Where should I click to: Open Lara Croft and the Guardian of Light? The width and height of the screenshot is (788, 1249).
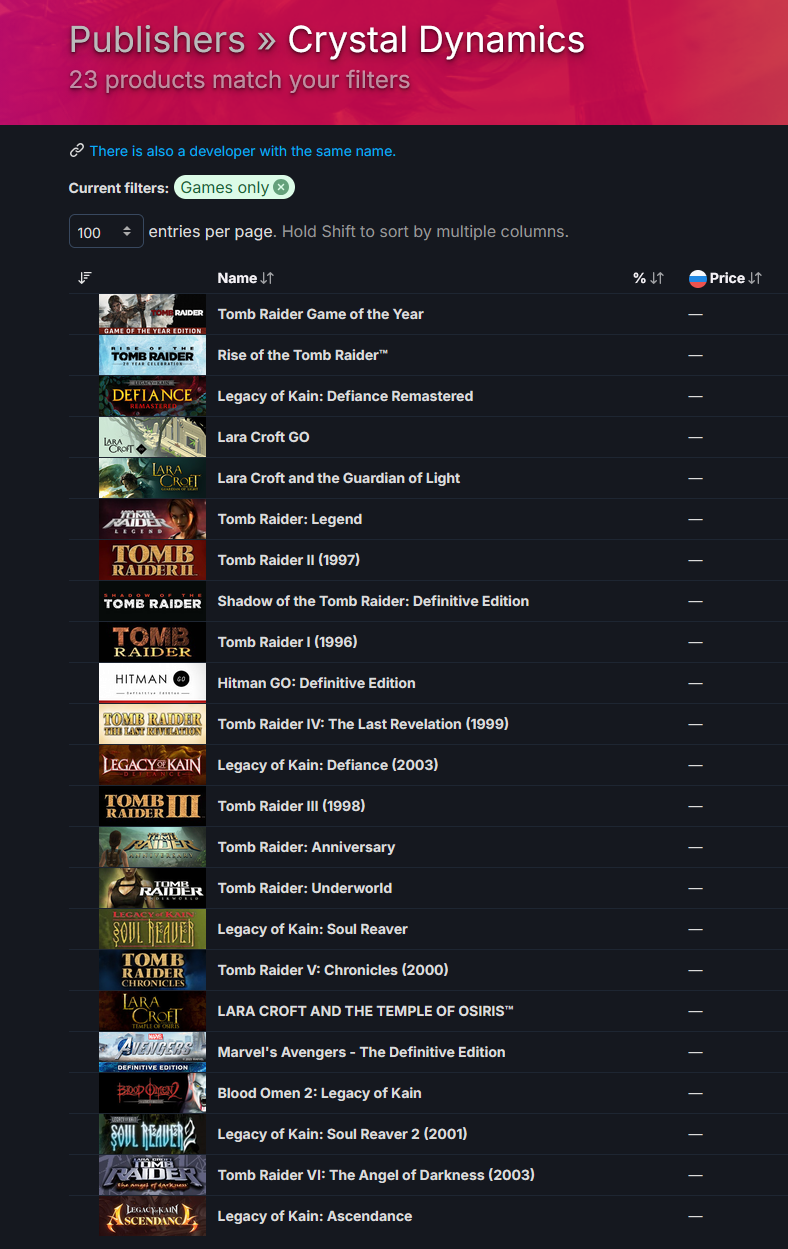coord(339,478)
